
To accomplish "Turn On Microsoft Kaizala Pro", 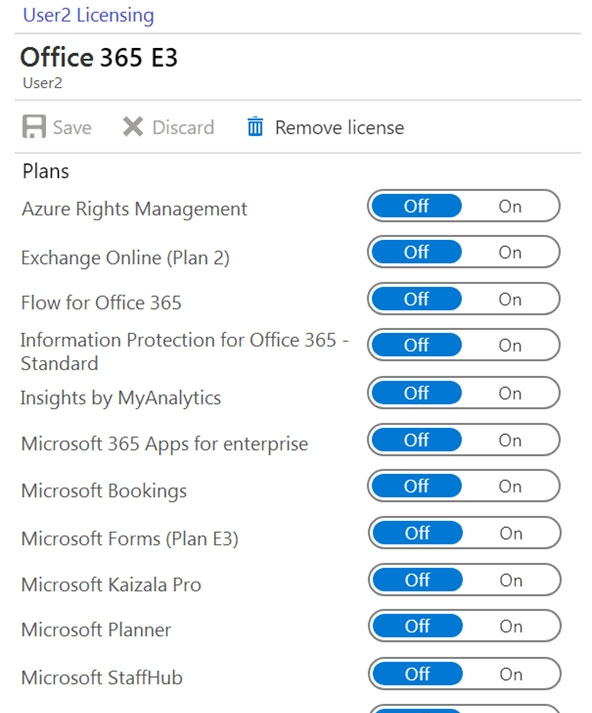I will pyautogui.click(x=511, y=580).
